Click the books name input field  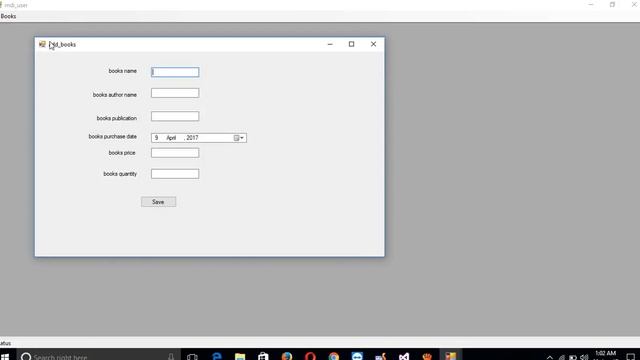point(175,72)
